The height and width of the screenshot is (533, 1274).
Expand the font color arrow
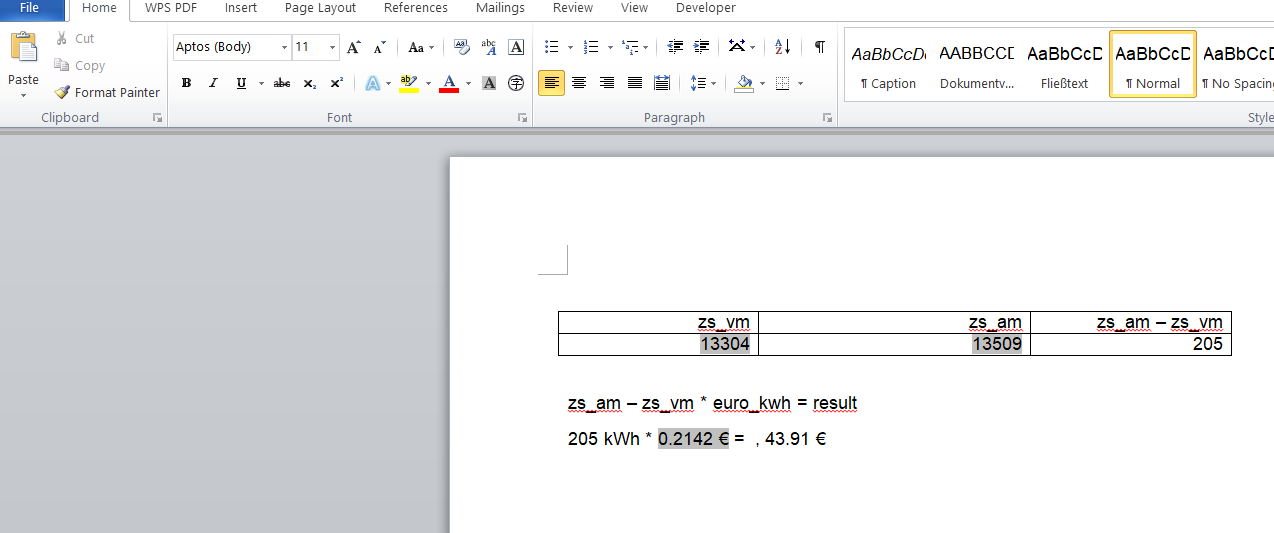(x=468, y=83)
